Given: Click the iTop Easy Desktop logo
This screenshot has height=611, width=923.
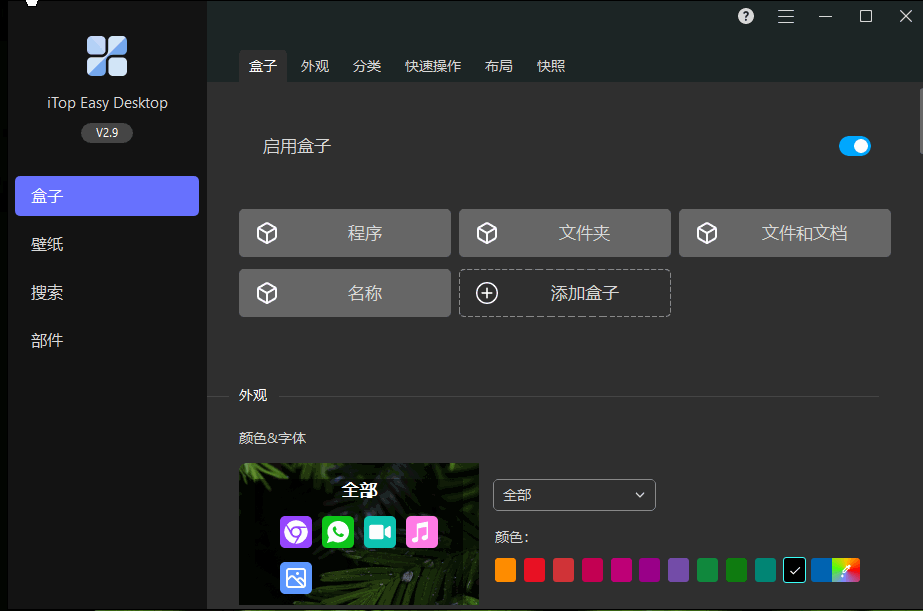Looking at the screenshot, I should [107, 56].
